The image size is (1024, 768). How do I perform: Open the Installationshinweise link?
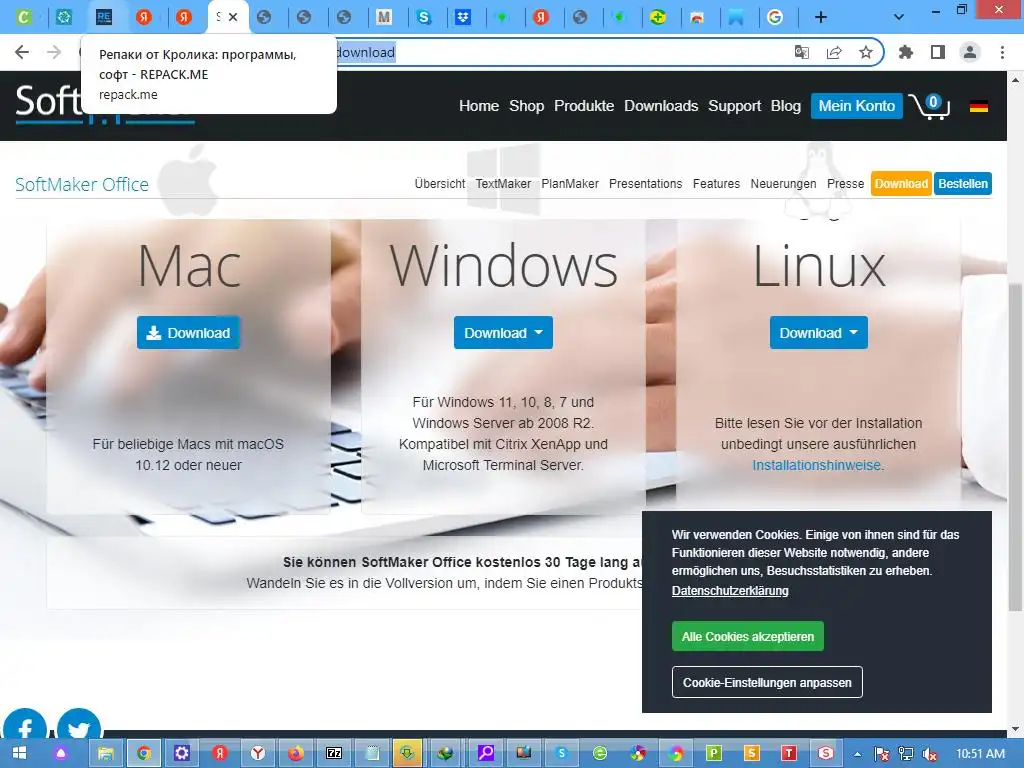point(816,466)
